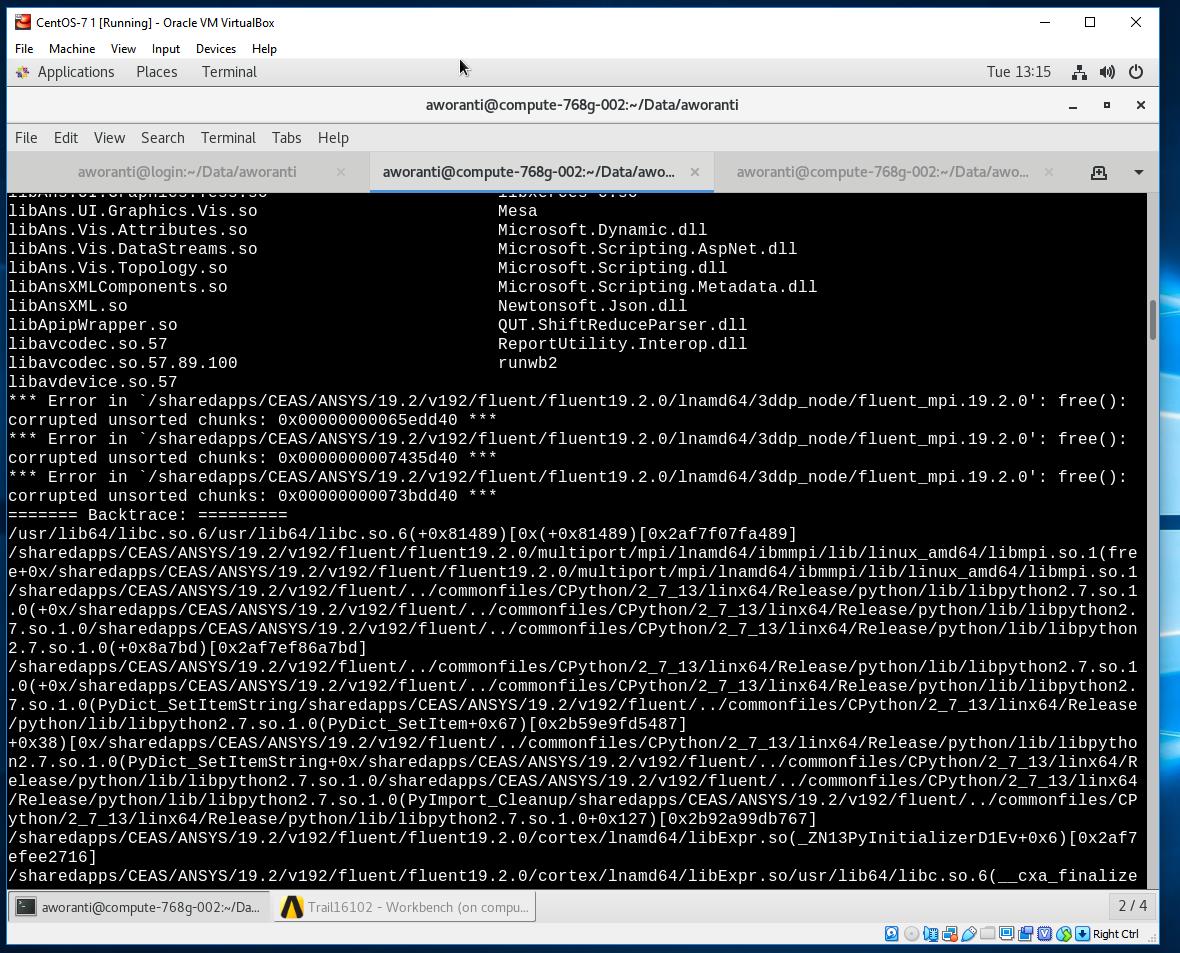Open the VirtualBox Devices menu
This screenshot has height=953, width=1180.
click(x=216, y=49)
